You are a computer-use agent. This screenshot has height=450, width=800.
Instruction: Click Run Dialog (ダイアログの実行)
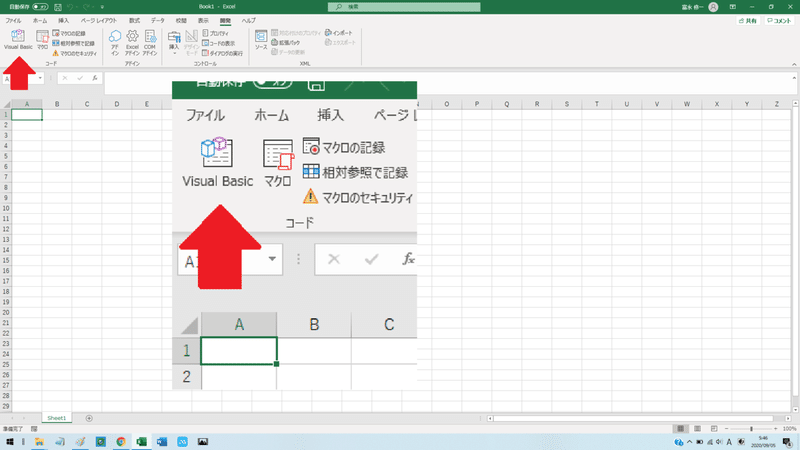(x=222, y=53)
